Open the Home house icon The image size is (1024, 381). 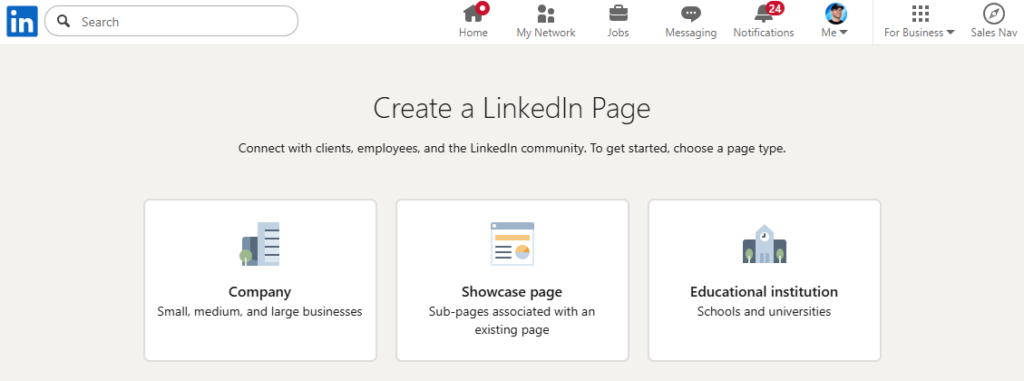pos(473,13)
